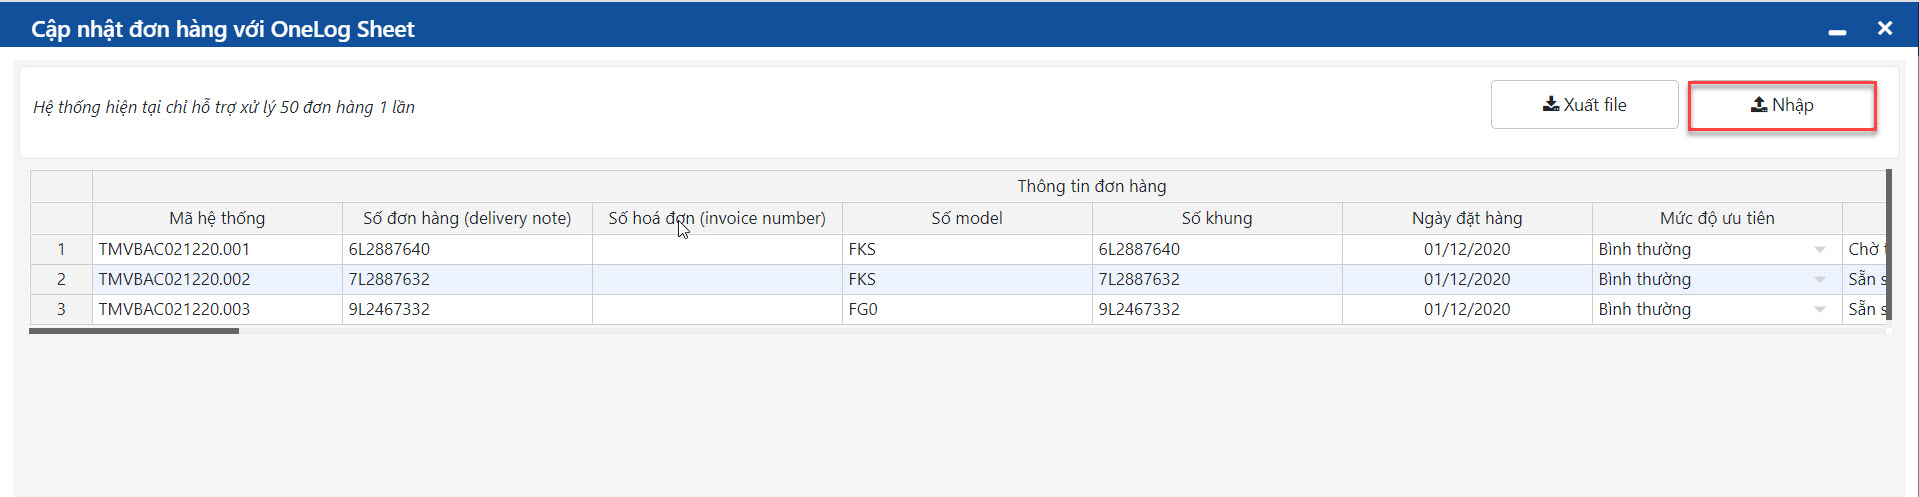Click order date 01/12/2020 in row 2
This screenshot has height=497, width=1919.
(x=1467, y=279)
